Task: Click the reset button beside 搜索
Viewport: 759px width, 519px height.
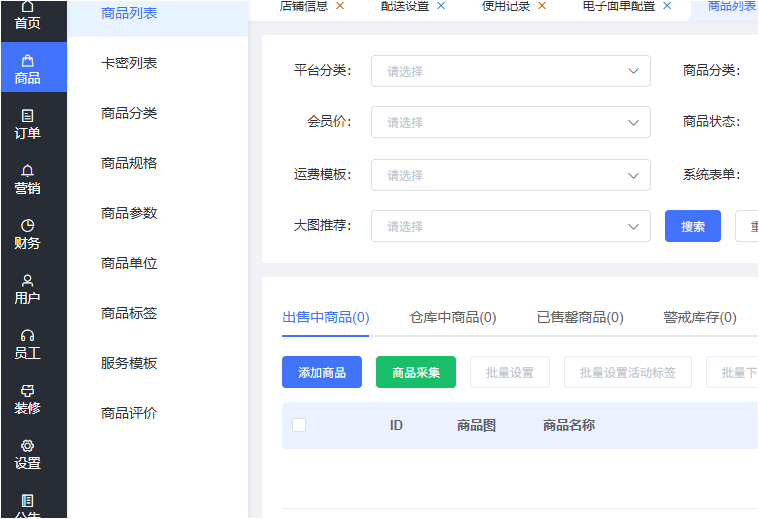Action: (x=747, y=226)
